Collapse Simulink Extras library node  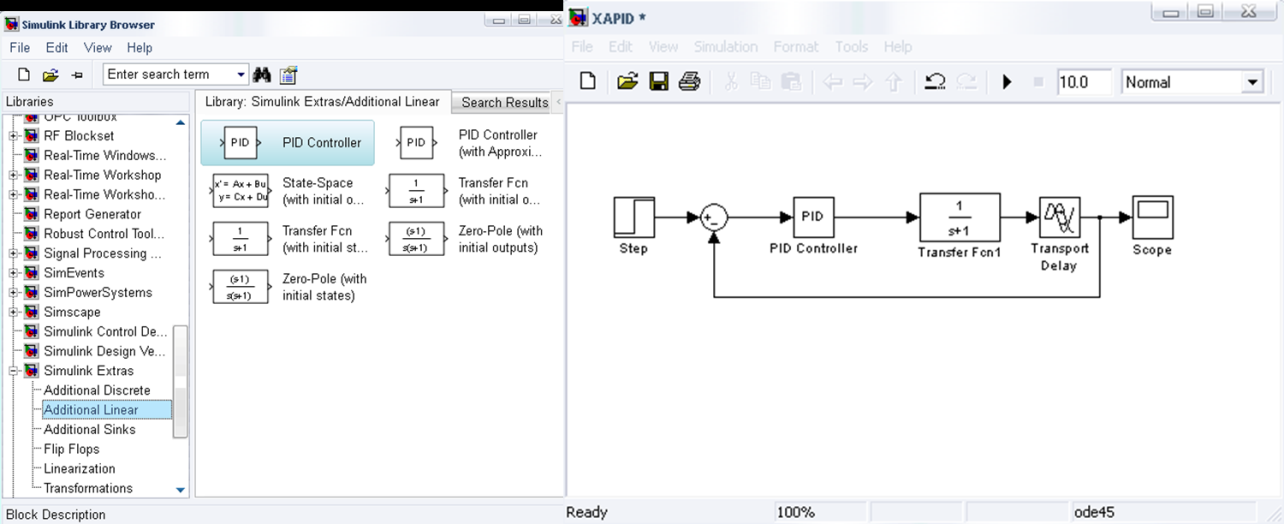[x=14, y=371]
